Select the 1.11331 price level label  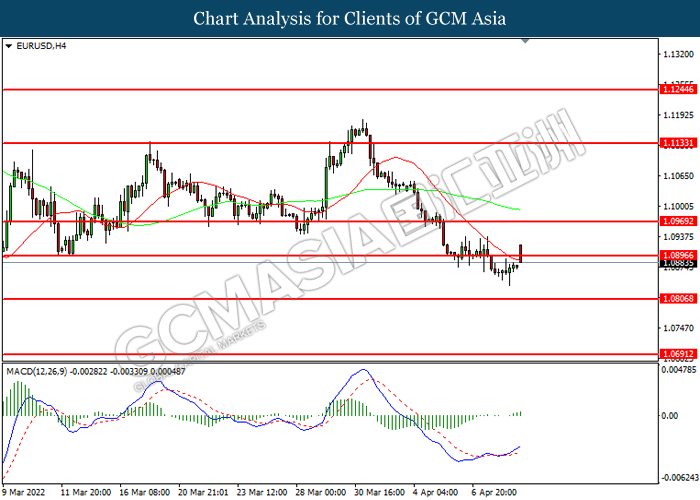pyautogui.click(x=678, y=143)
